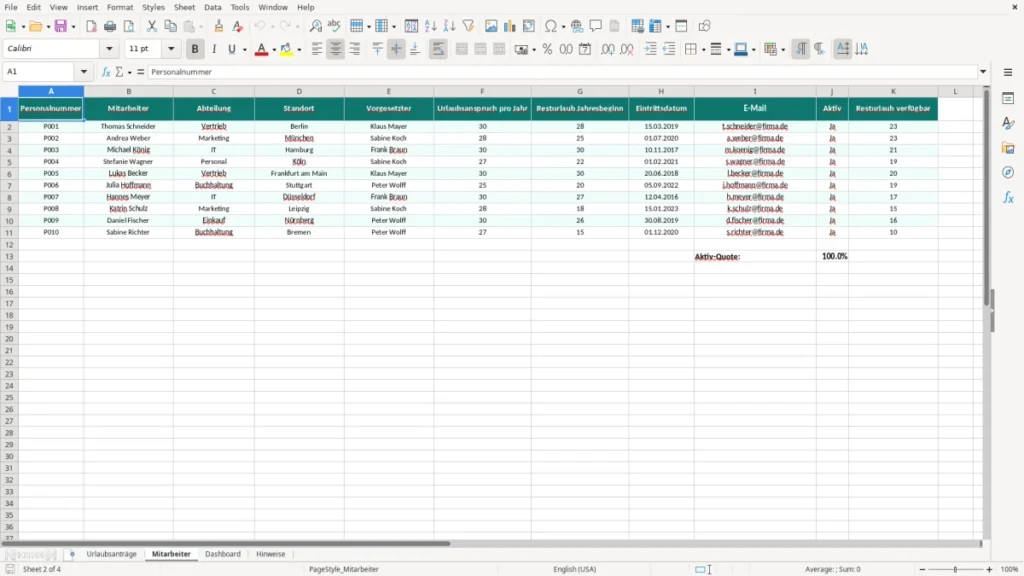Export directly as PDF
Image resolution: width=1024 pixels, height=576 pixels.
(x=91, y=26)
